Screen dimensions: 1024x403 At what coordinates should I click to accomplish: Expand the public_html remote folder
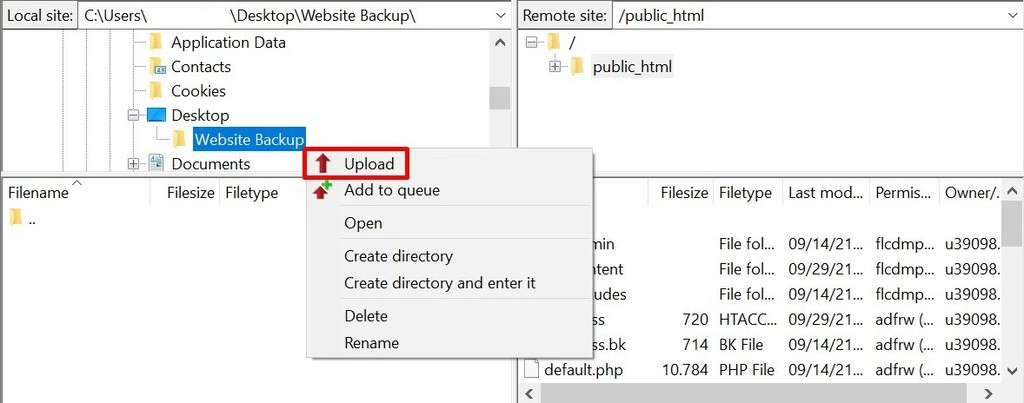pos(555,67)
